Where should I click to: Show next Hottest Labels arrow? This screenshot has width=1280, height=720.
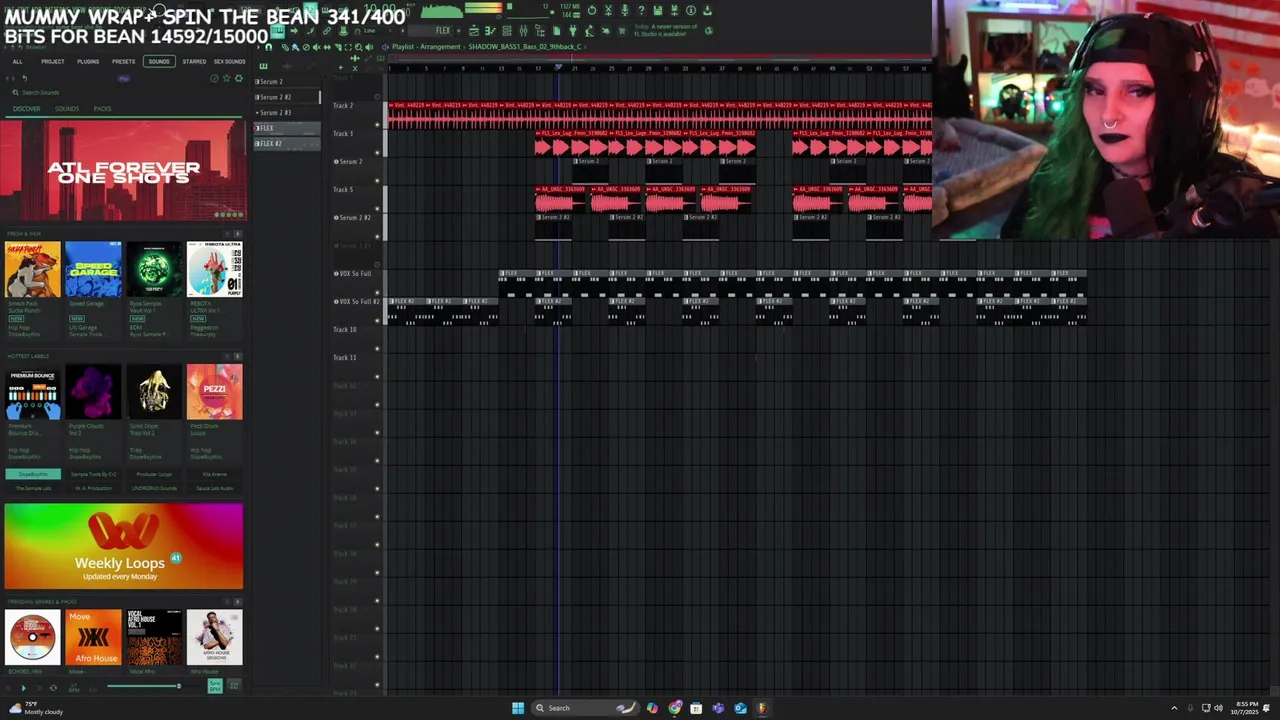pyautogui.click(x=238, y=356)
